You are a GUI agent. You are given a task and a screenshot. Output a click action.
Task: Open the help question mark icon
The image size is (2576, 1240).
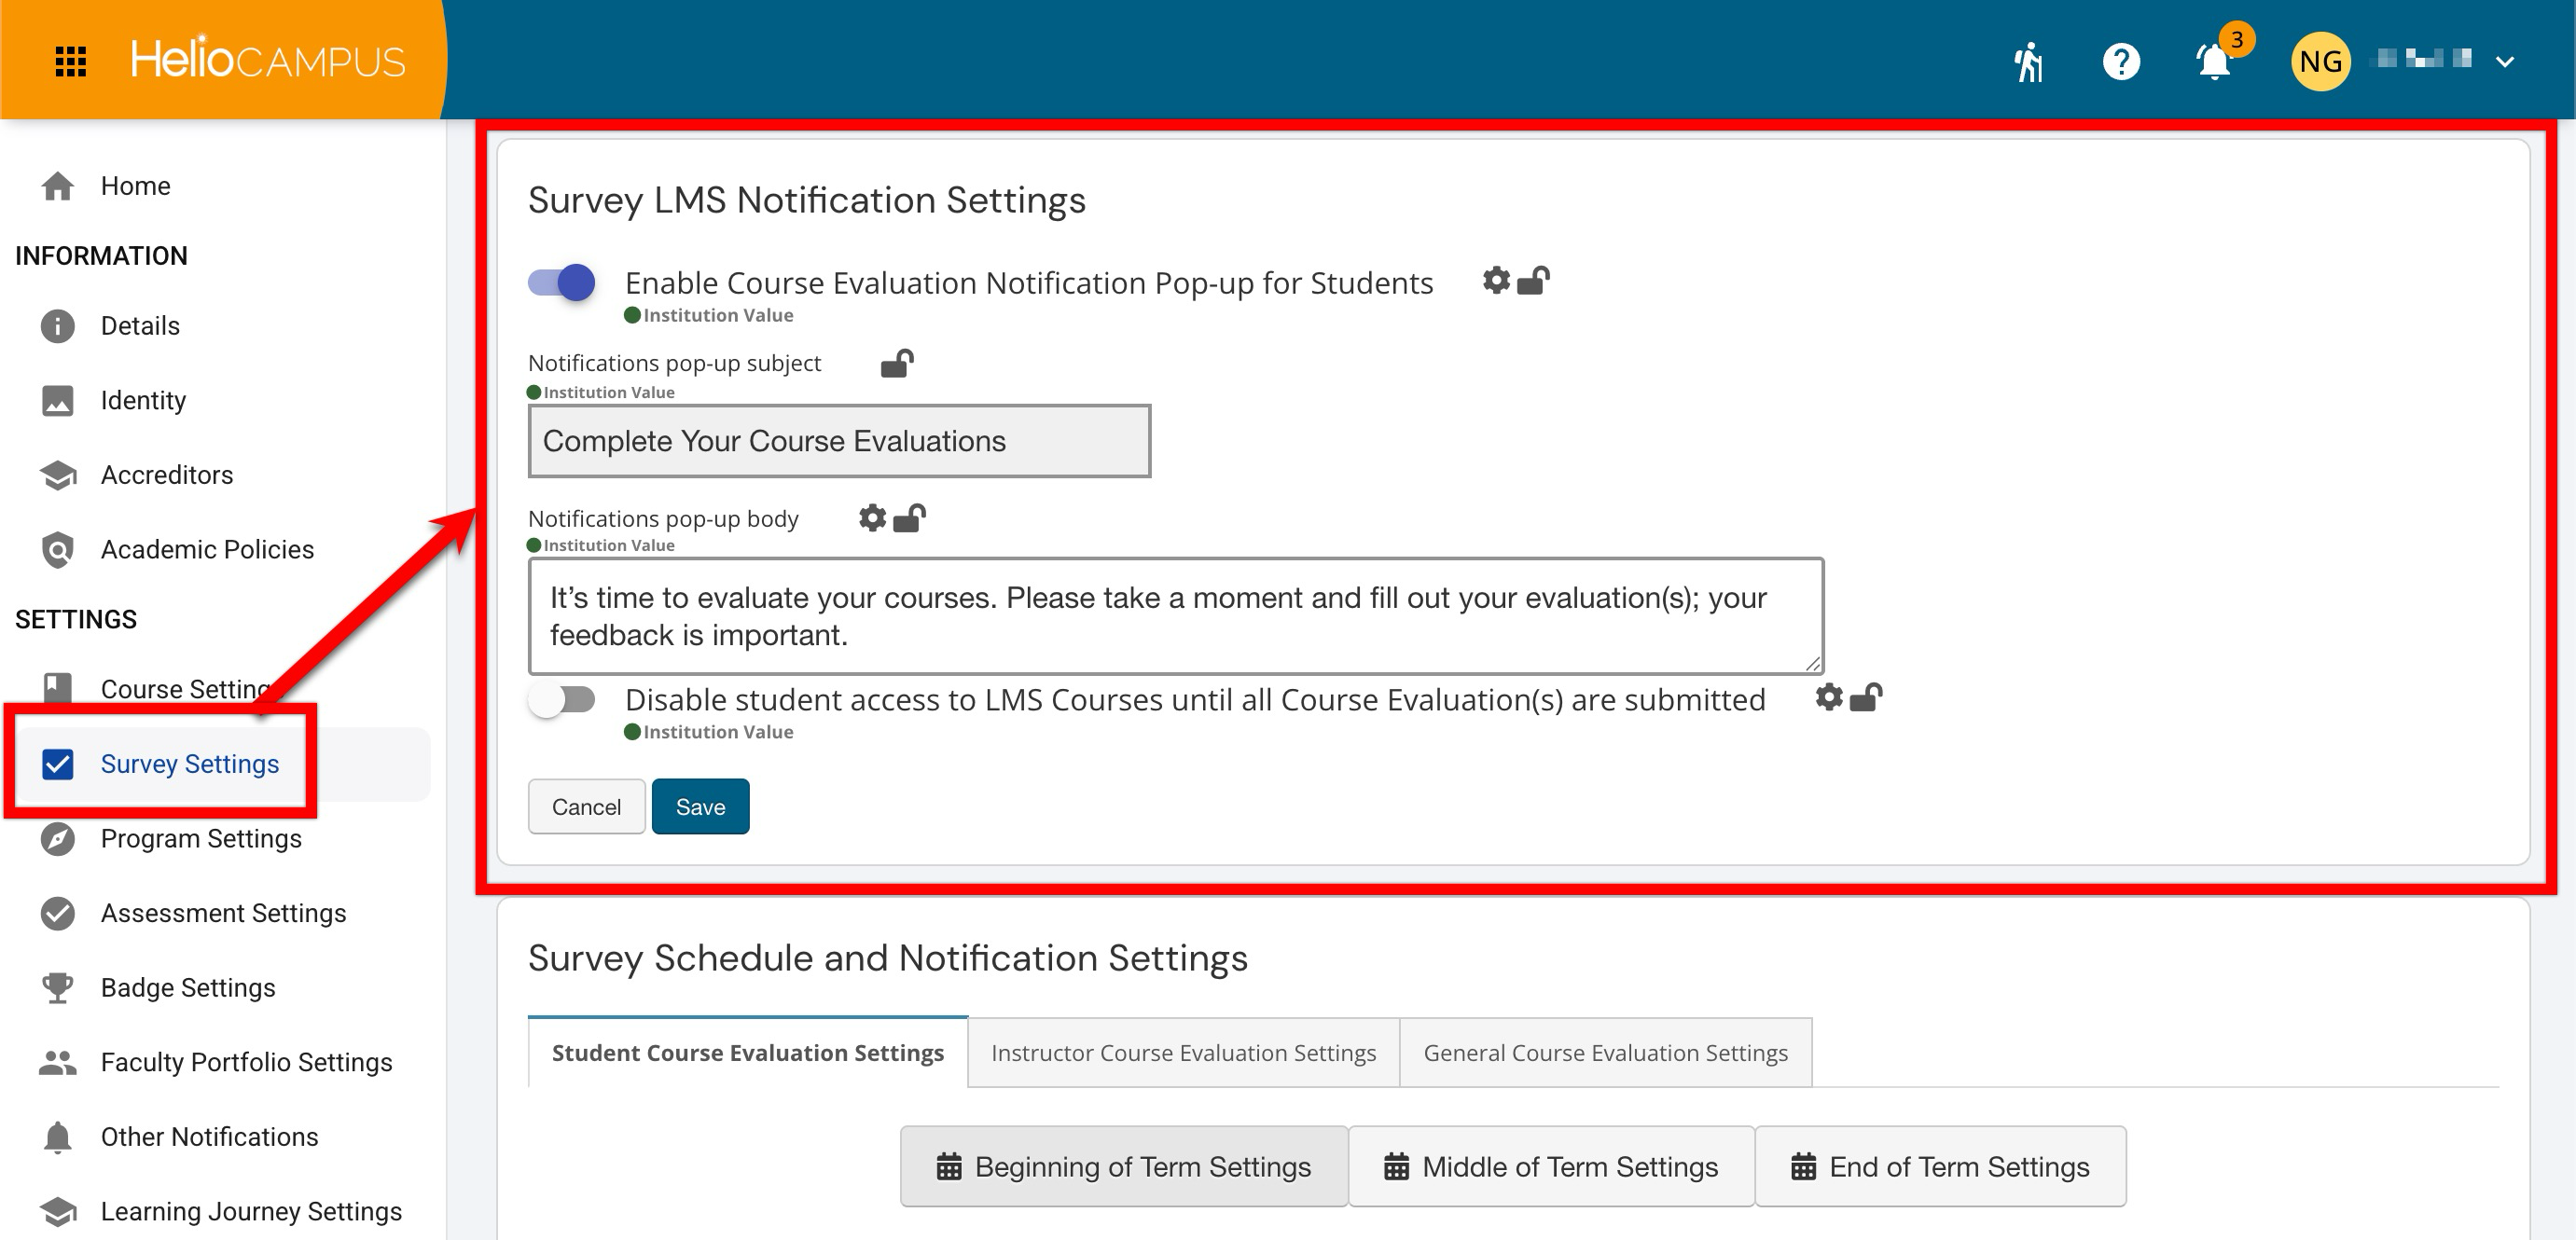point(2121,62)
